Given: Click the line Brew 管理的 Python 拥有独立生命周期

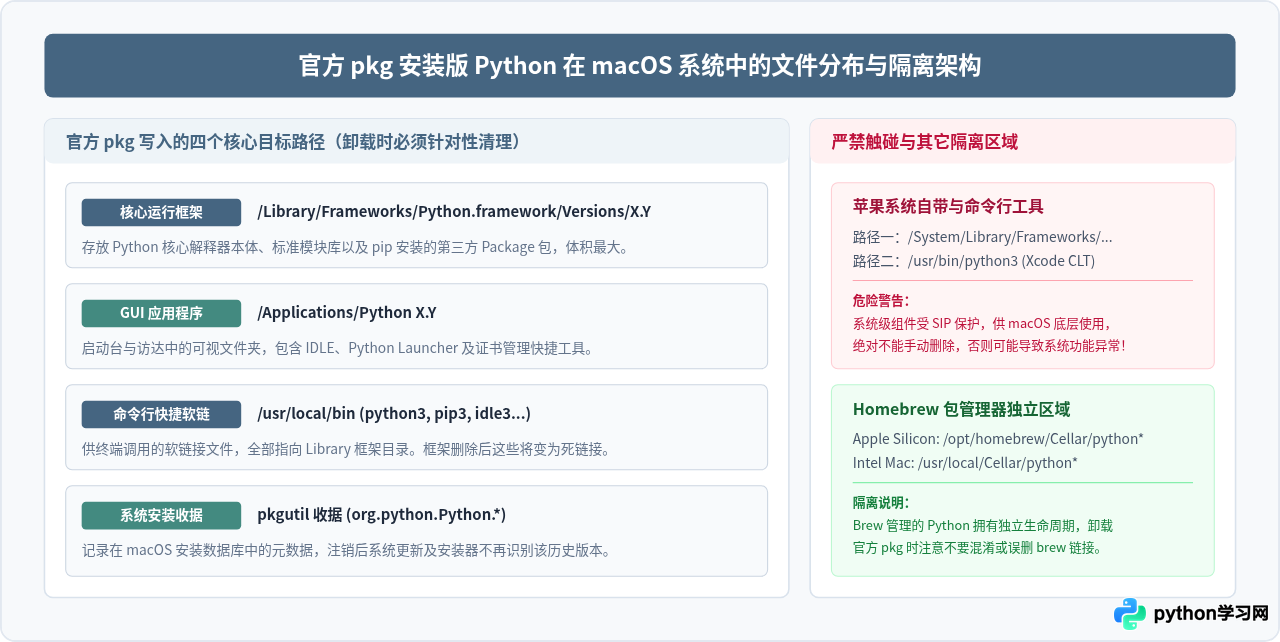Looking at the screenshot, I should (983, 525).
